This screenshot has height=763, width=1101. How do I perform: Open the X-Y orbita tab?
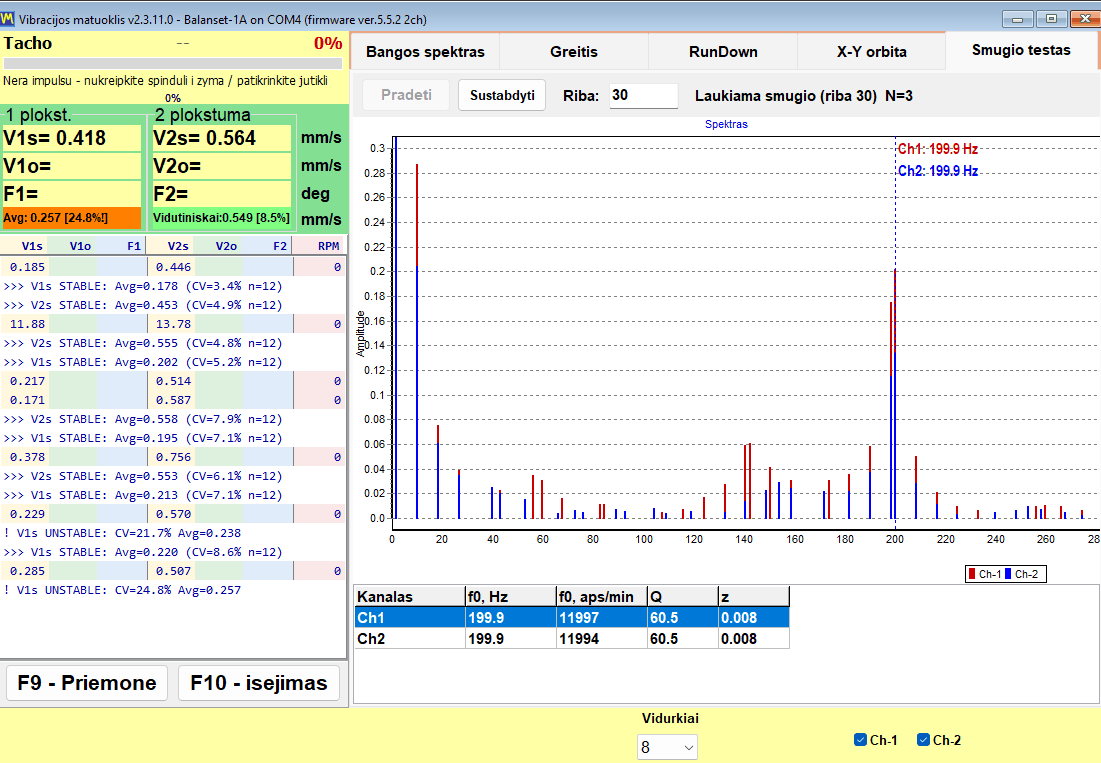(x=871, y=52)
